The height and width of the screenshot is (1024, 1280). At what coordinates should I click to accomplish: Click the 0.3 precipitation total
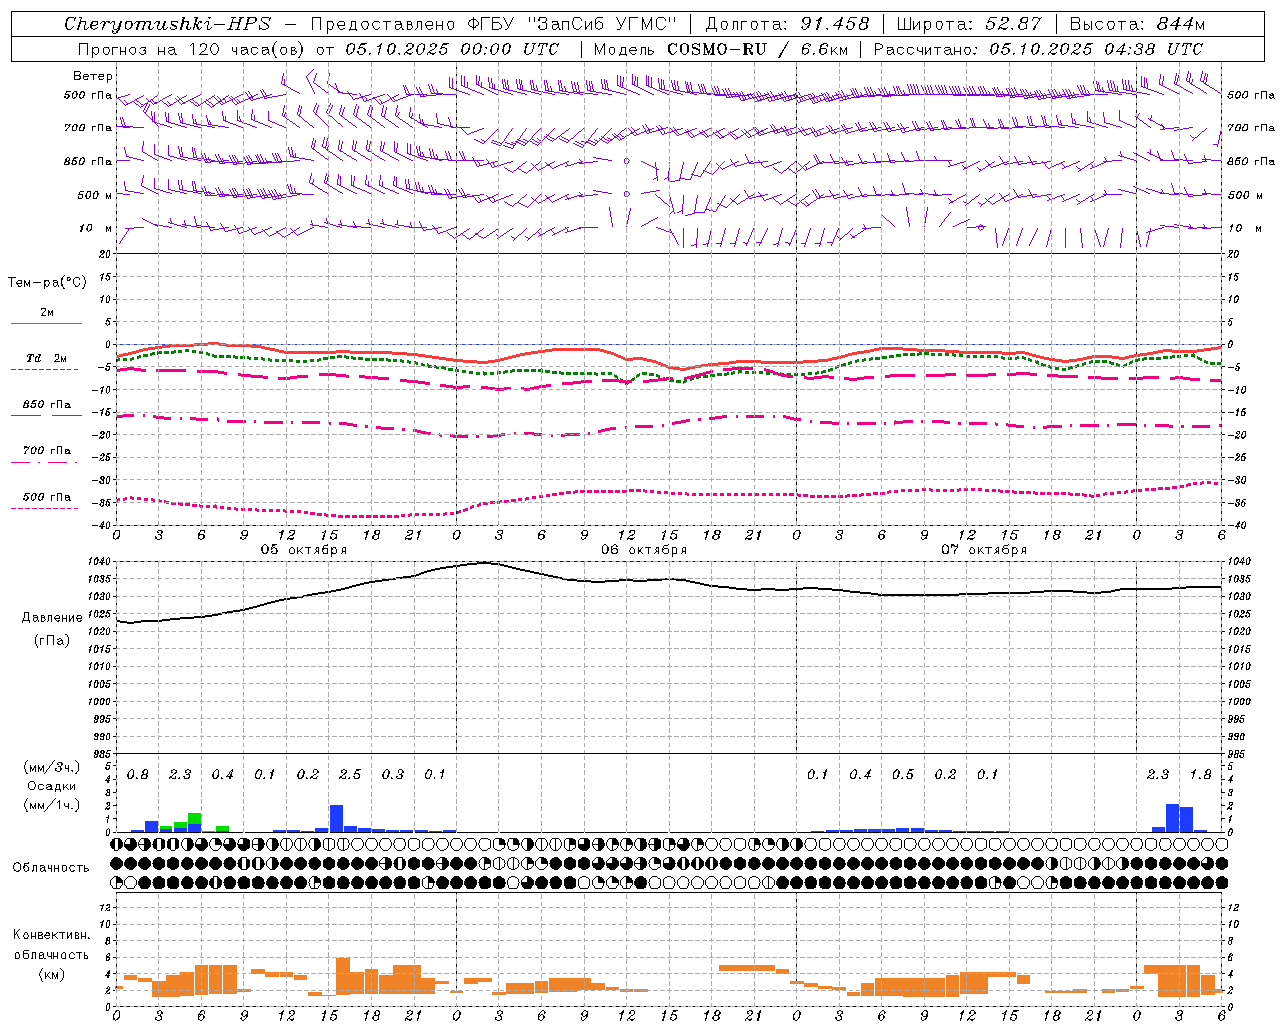click(393, 775)
